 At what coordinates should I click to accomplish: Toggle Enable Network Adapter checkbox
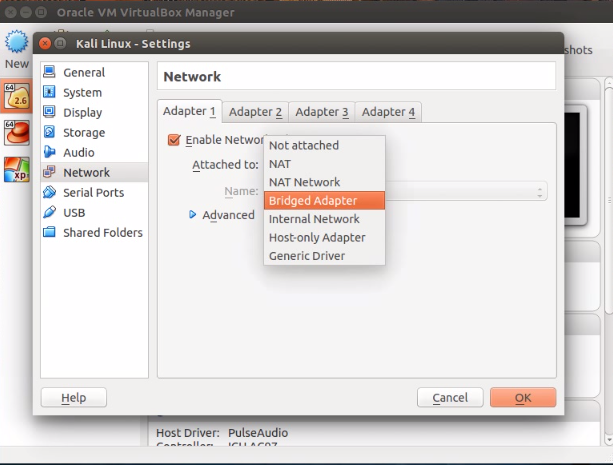174,140
